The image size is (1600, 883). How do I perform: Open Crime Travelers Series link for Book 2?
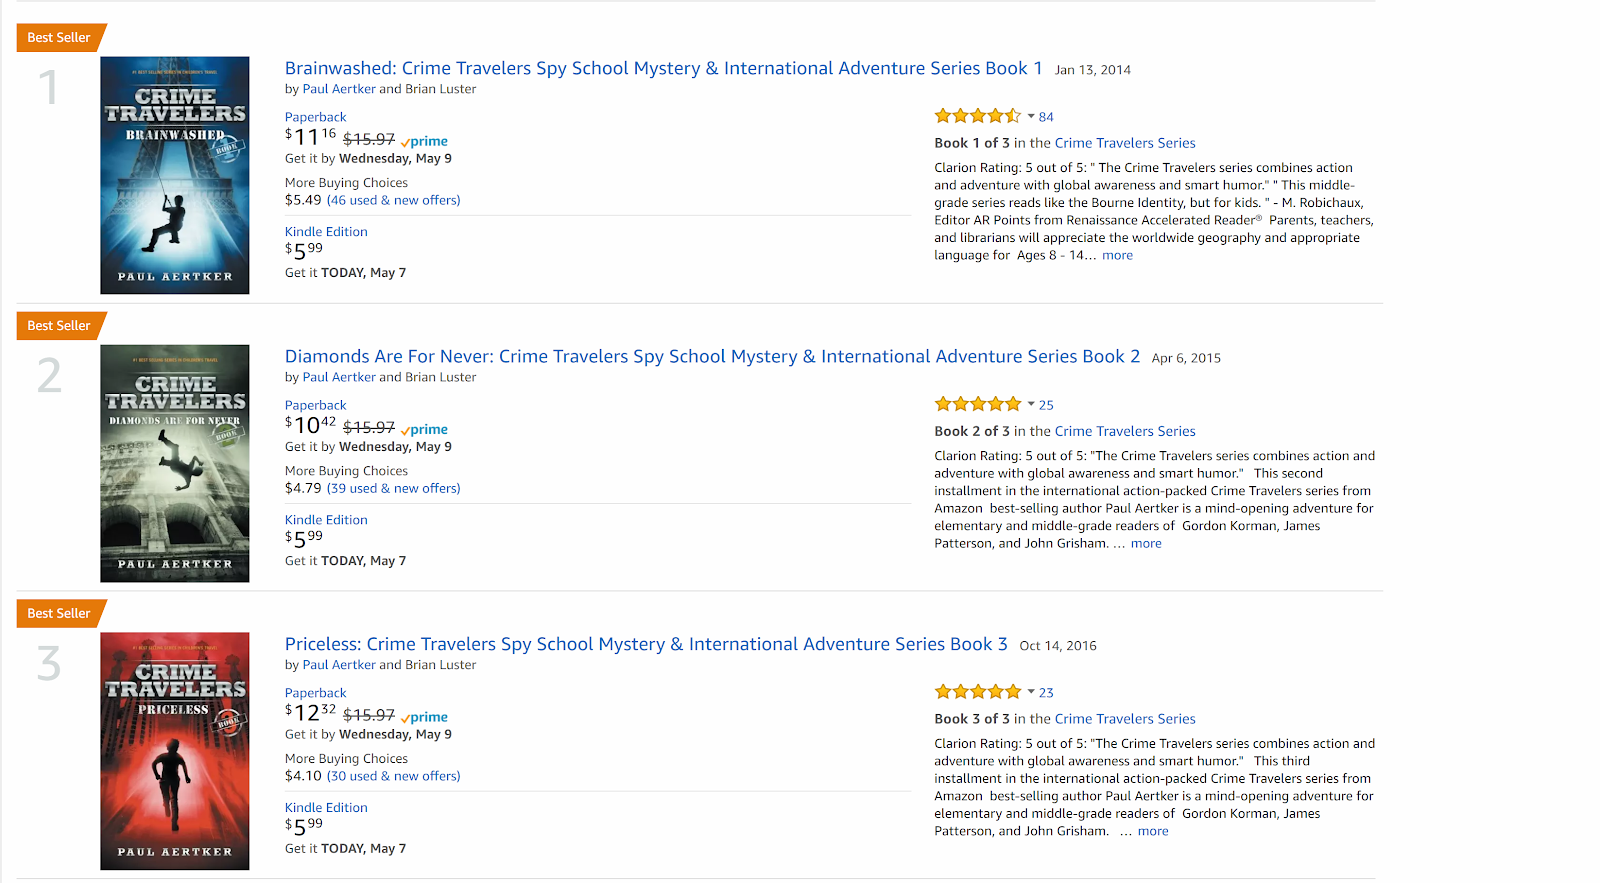(x=1125, y=431)
